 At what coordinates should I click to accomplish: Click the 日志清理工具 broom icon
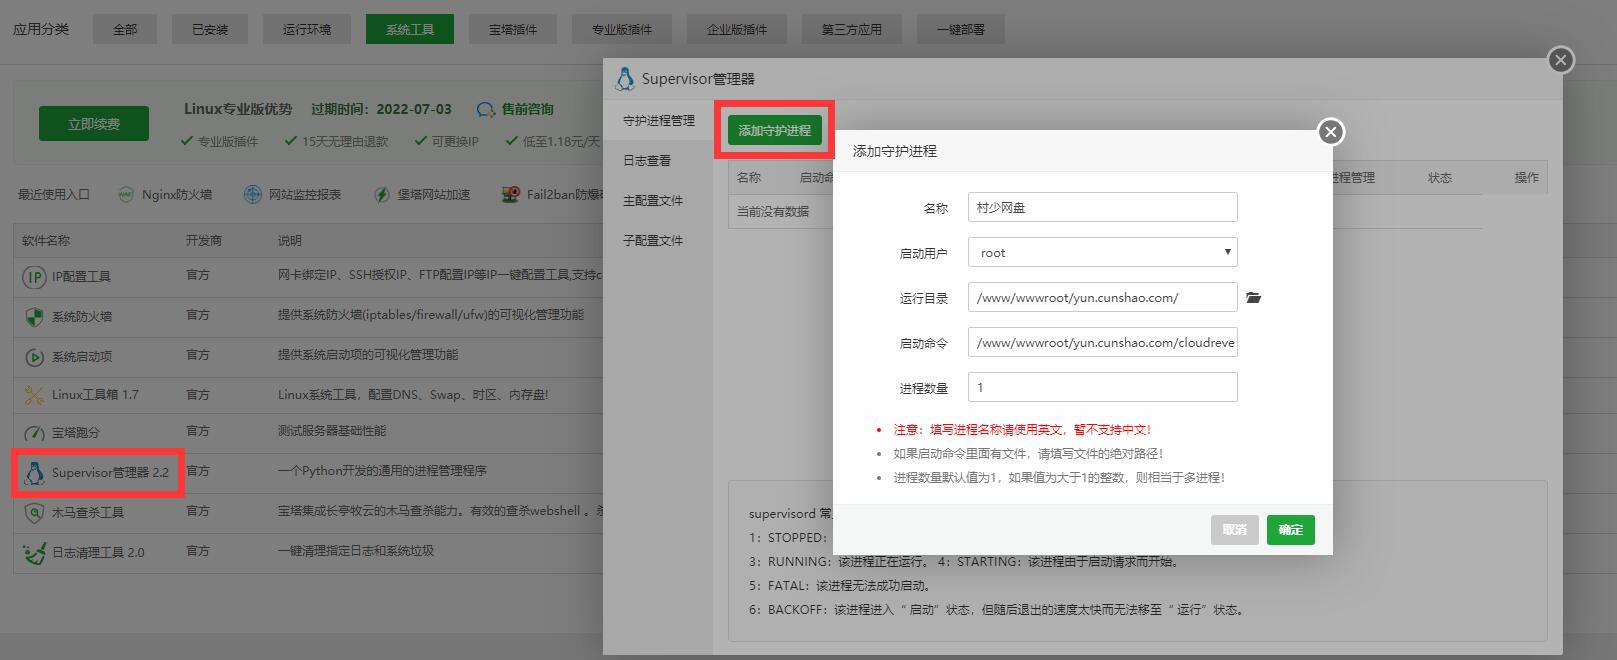34,552
